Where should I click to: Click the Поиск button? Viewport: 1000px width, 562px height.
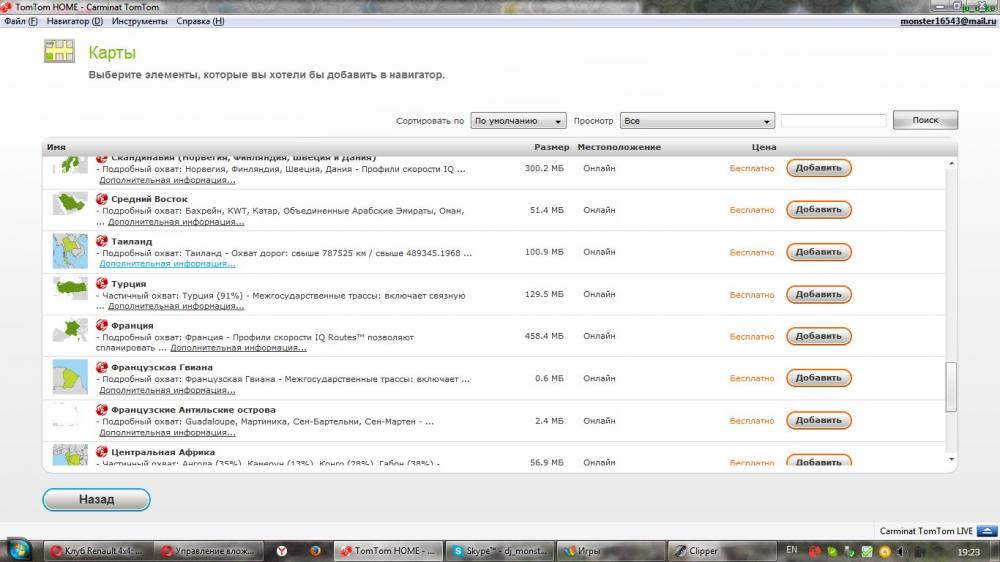coord(925,120)
